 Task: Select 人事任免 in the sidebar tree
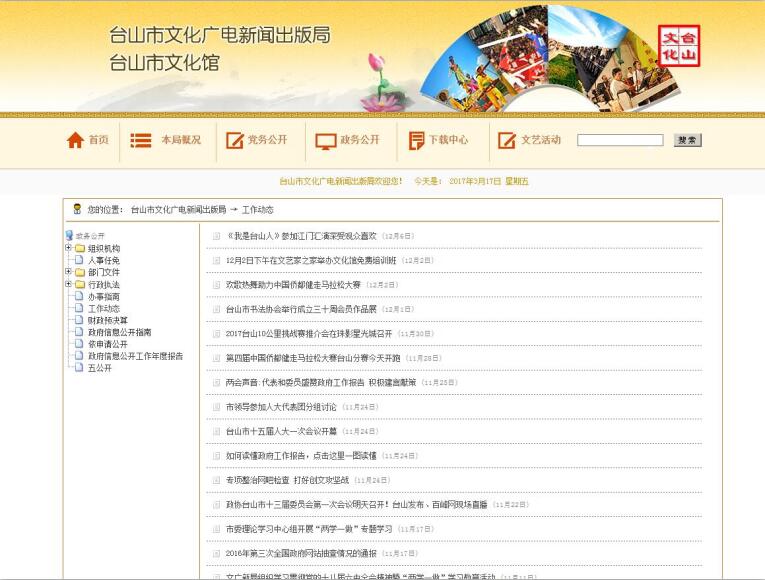[x=103, y=260]
